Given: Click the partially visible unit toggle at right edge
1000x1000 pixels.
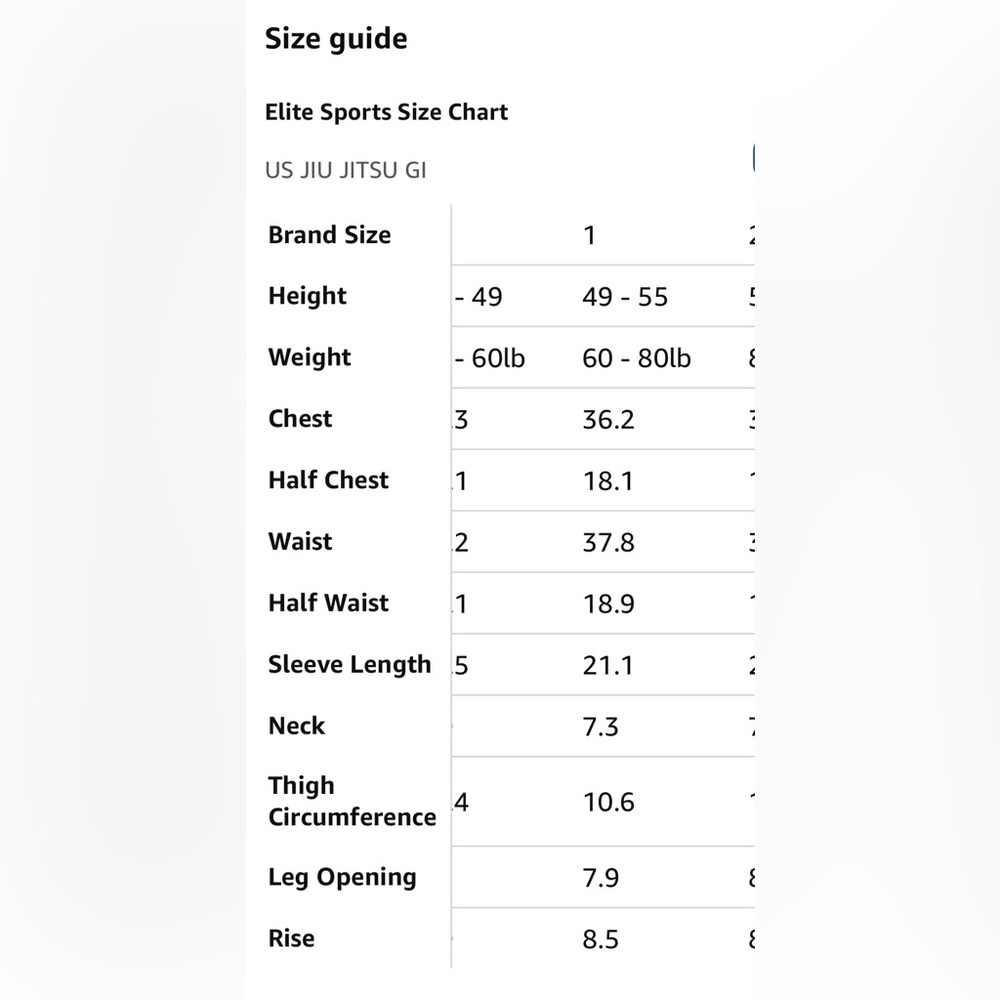Looking at the screenshot, I should tap(753, 158).
